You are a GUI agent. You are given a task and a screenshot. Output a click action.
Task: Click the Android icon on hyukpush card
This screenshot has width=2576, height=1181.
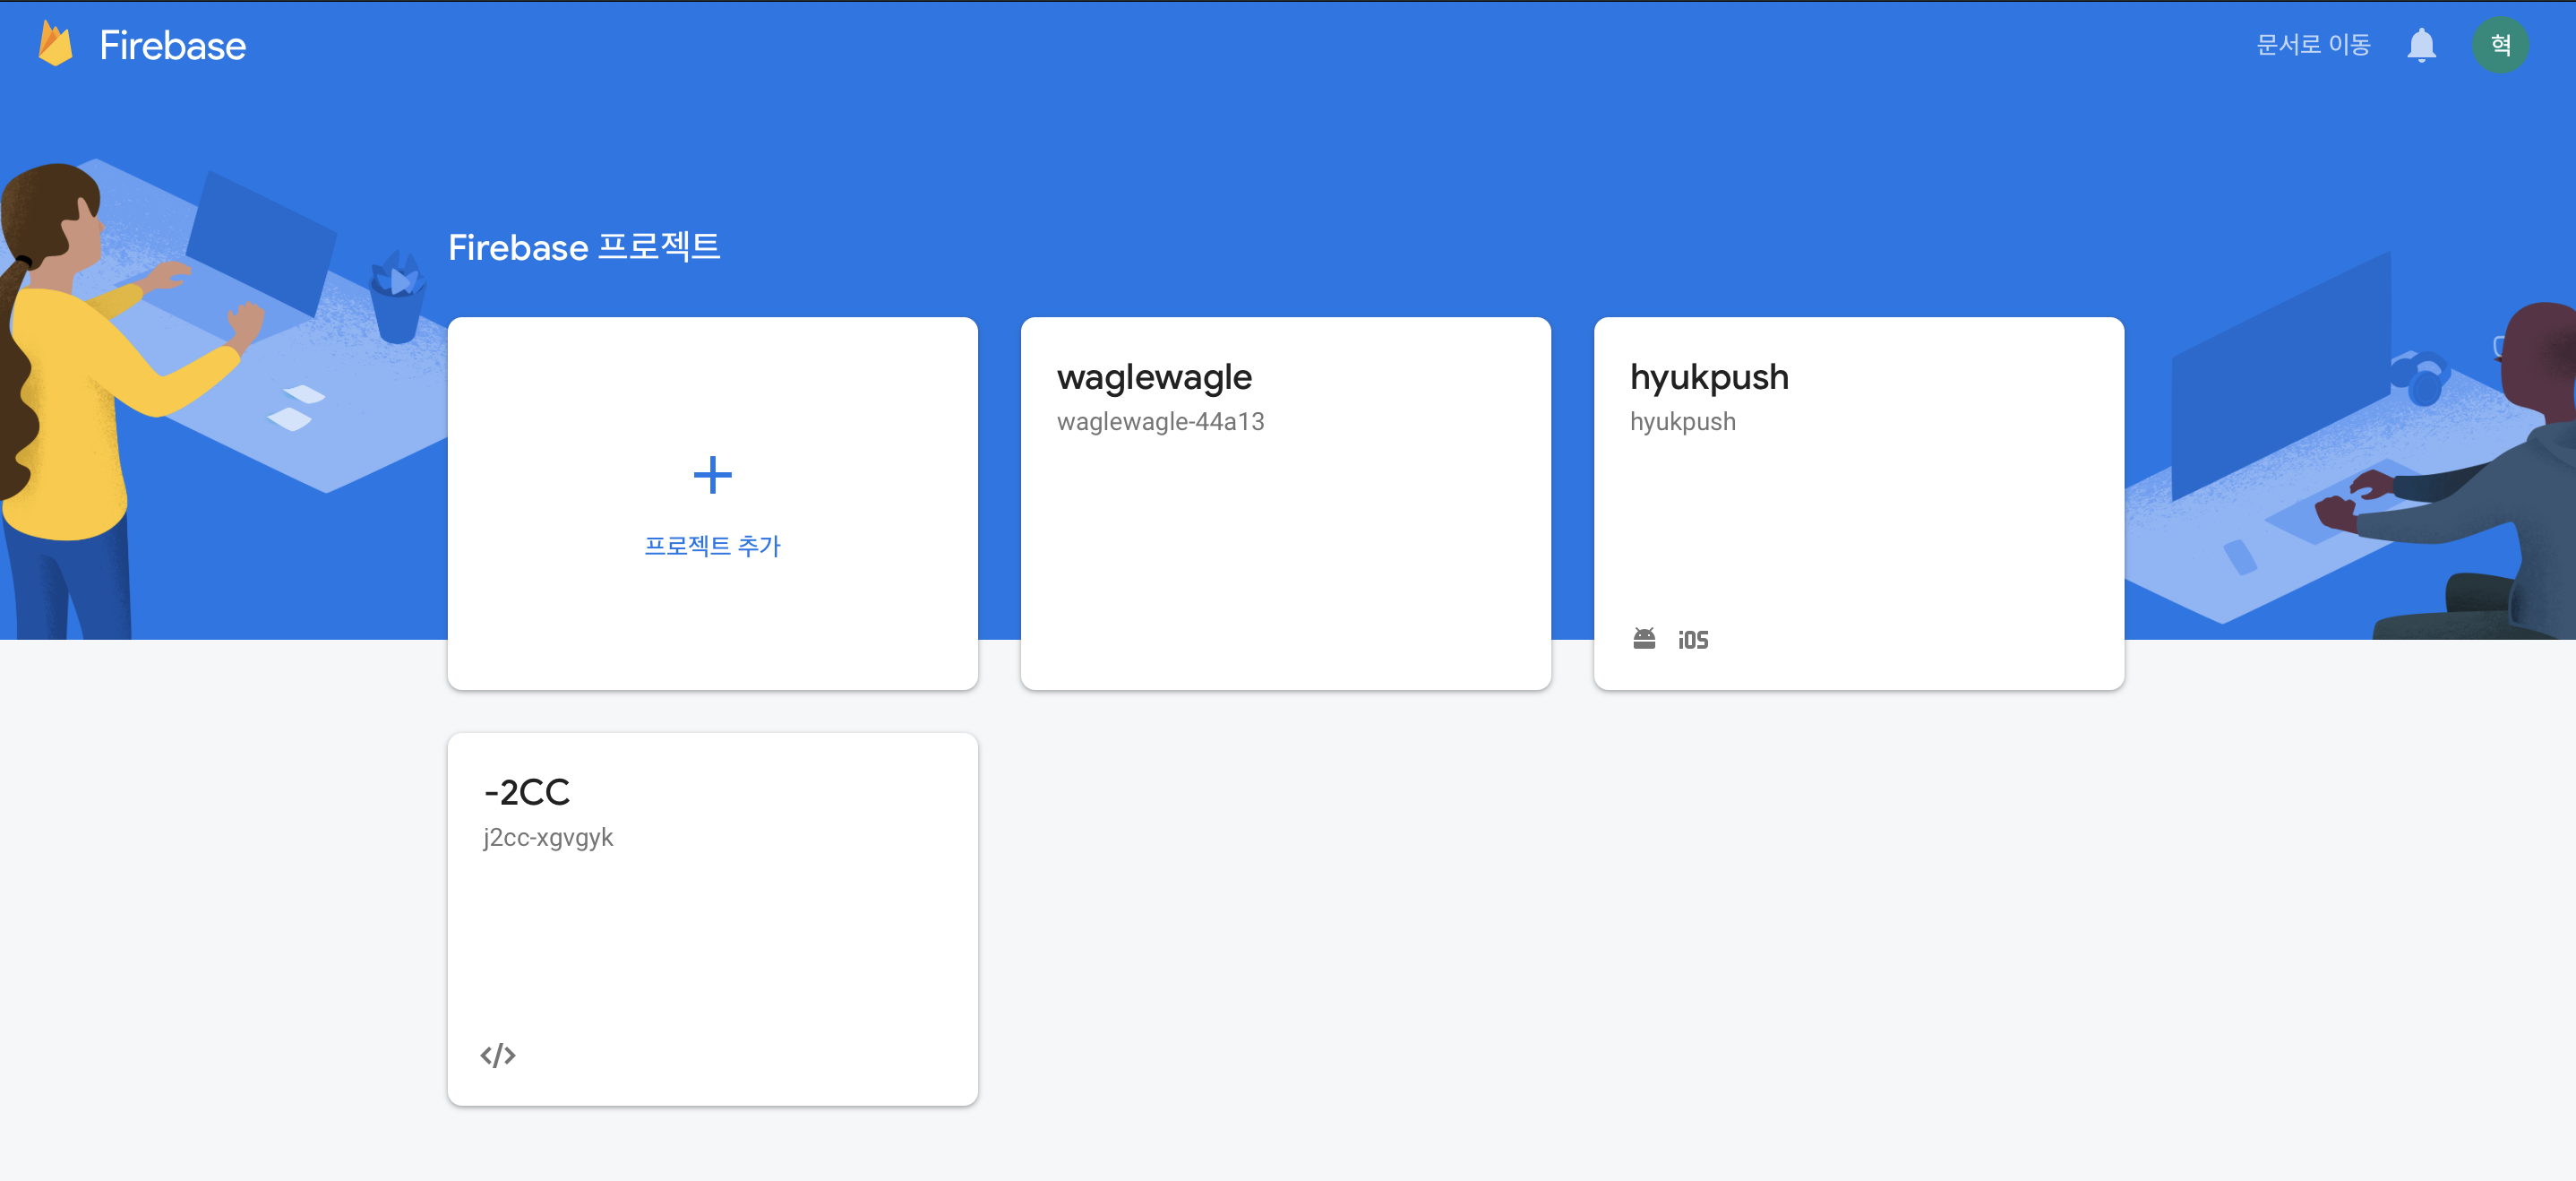pyautogui.click(x=1644, y=639)
